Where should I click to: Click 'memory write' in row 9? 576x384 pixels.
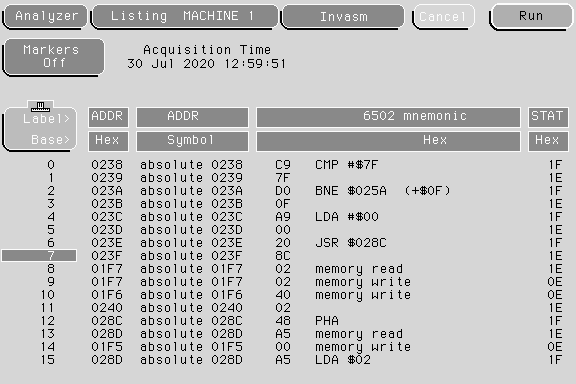[x=363, y=282]
